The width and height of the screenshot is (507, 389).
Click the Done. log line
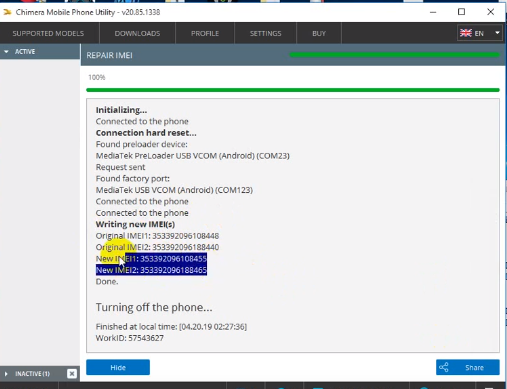coord(107,282)
